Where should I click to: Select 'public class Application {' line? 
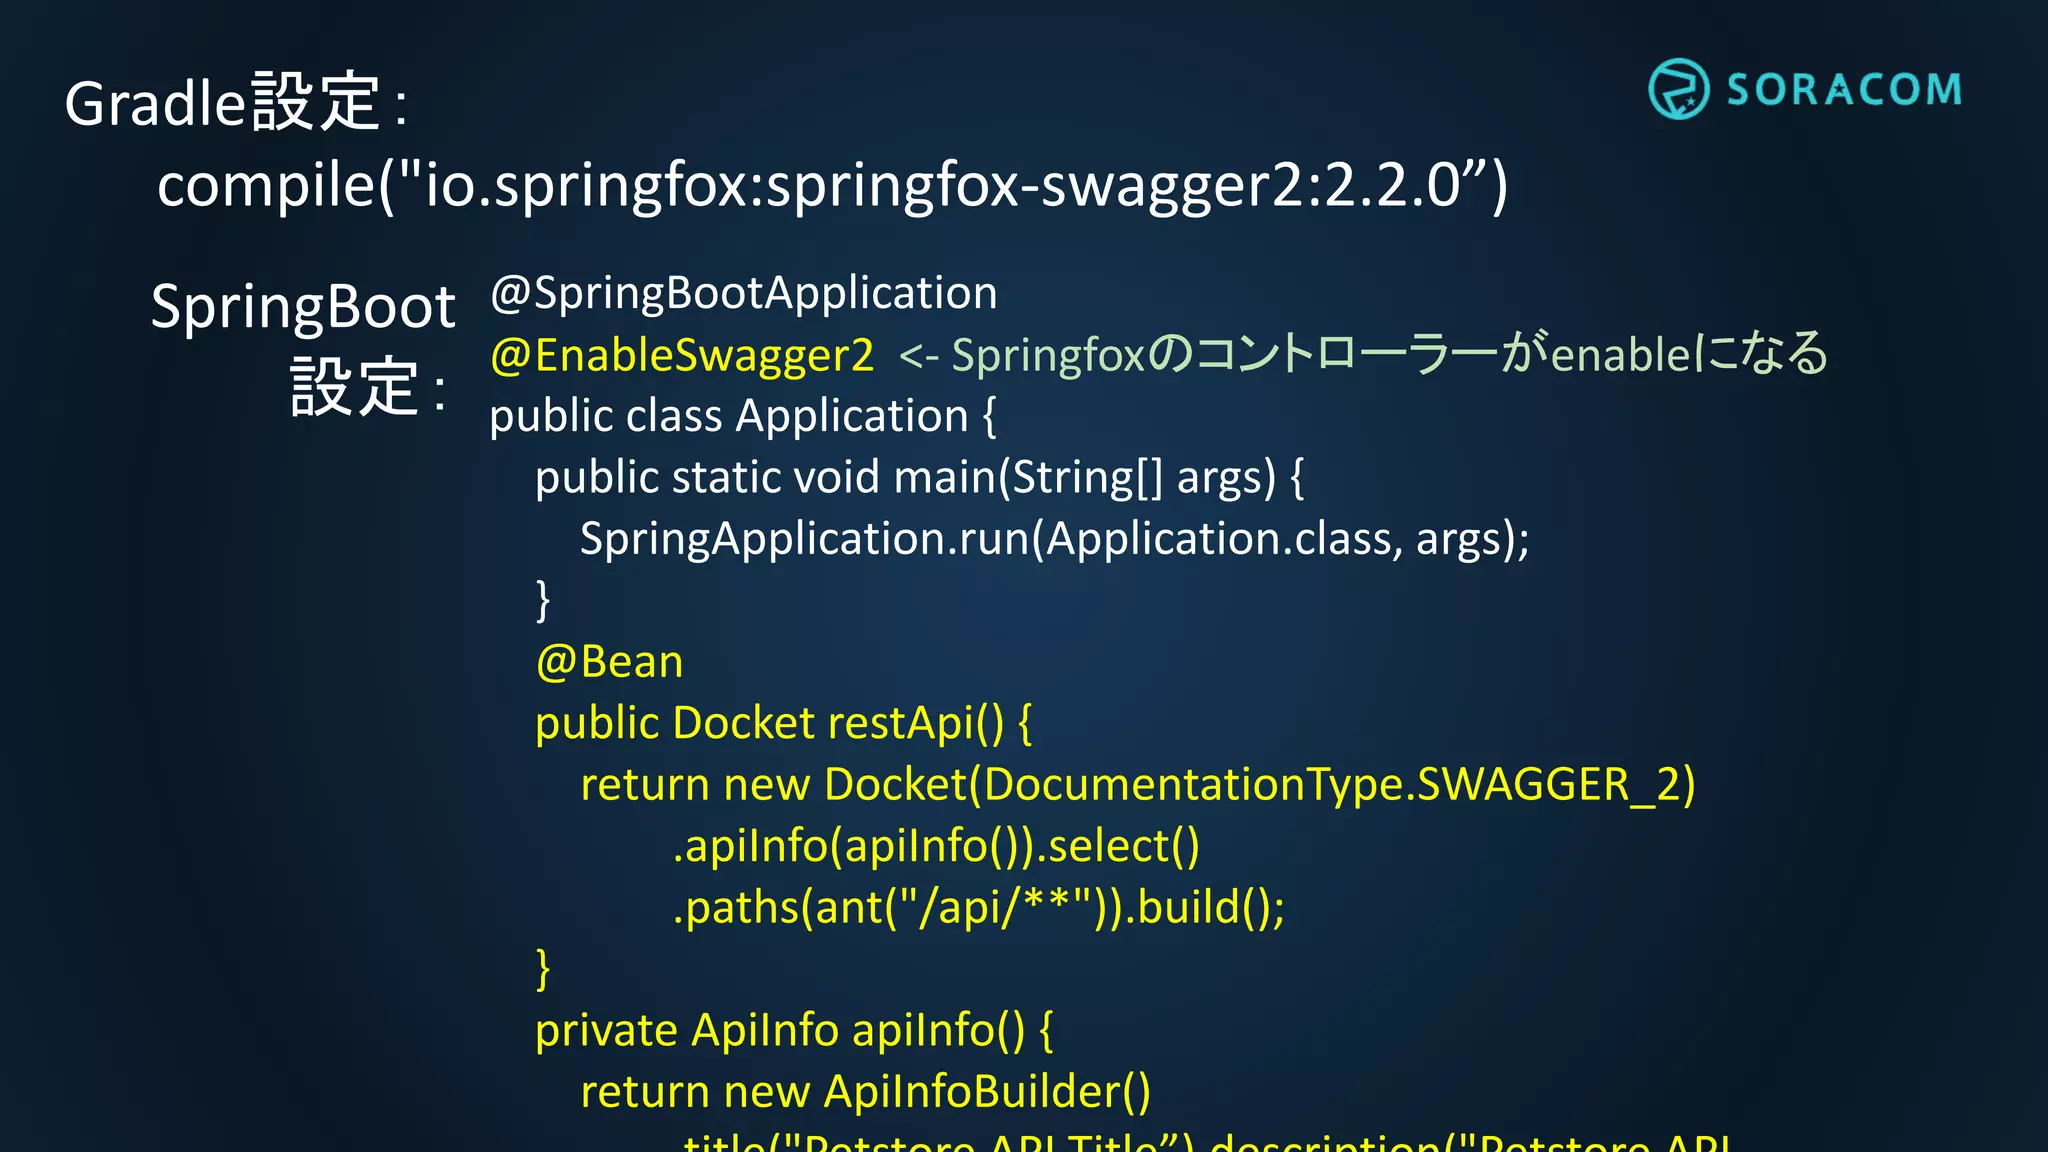[743, 417]
